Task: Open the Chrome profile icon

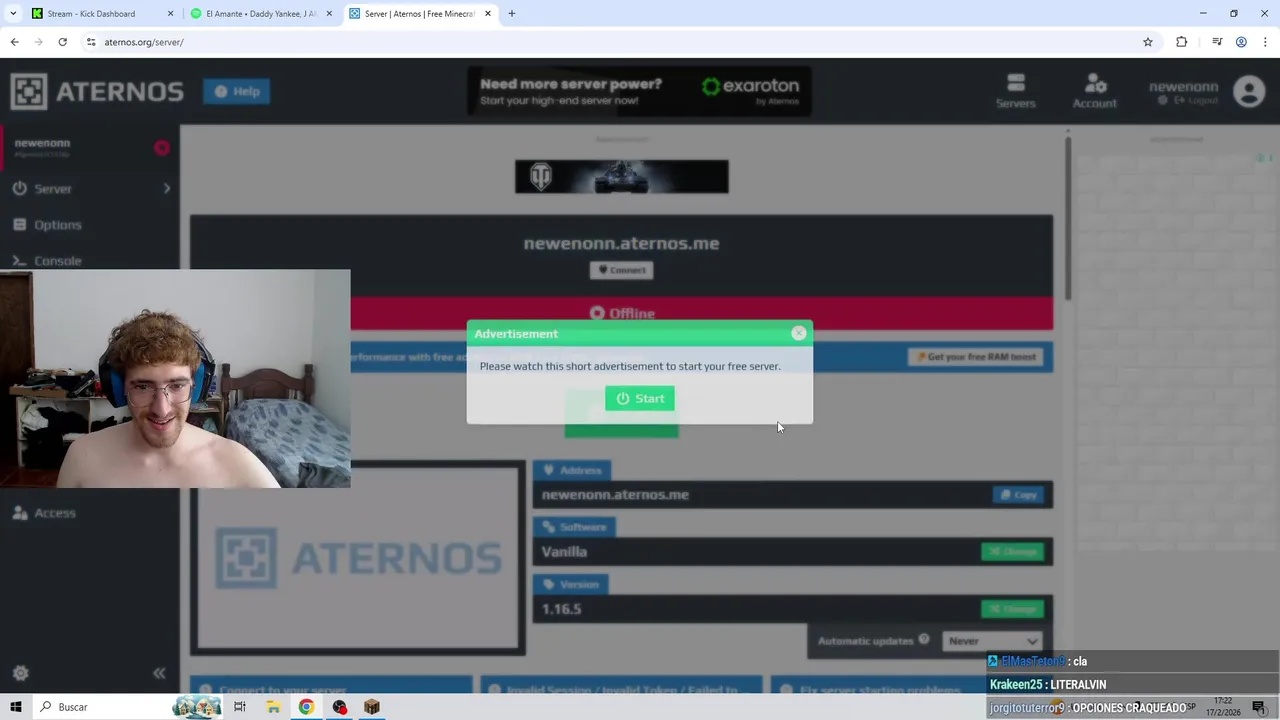Action: coord(1241,42)
